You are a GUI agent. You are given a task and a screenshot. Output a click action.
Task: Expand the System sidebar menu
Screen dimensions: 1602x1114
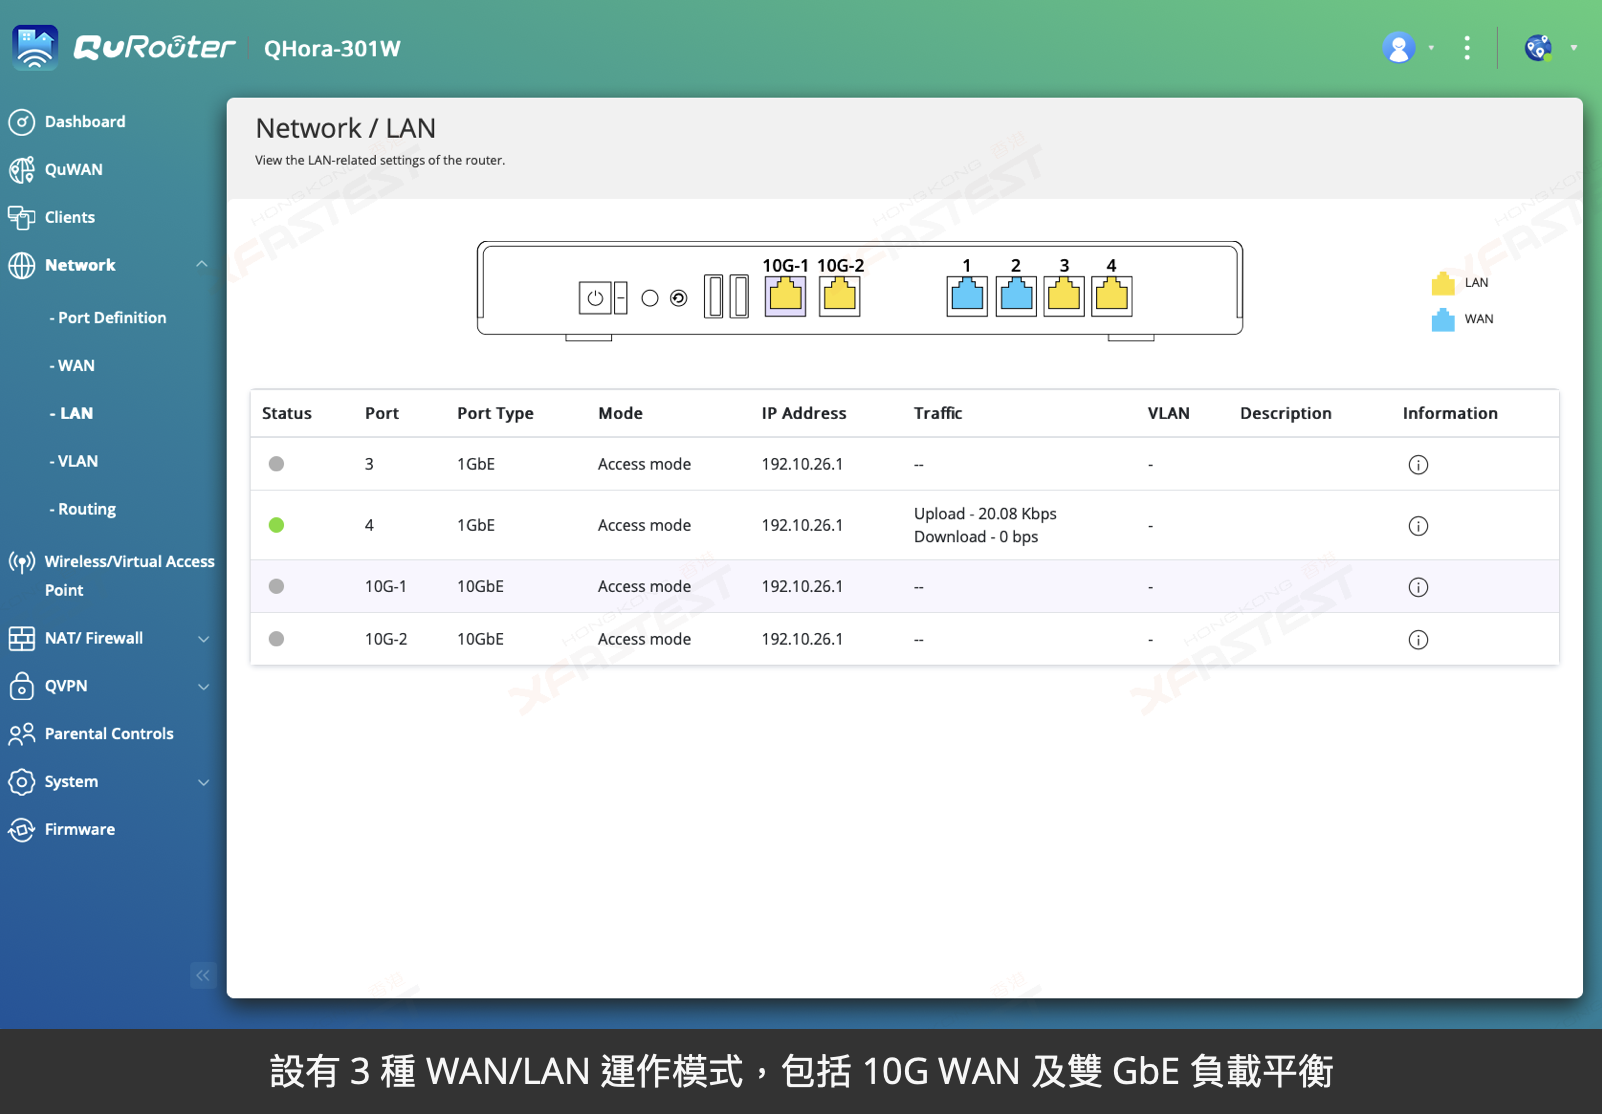pos(203,783)
